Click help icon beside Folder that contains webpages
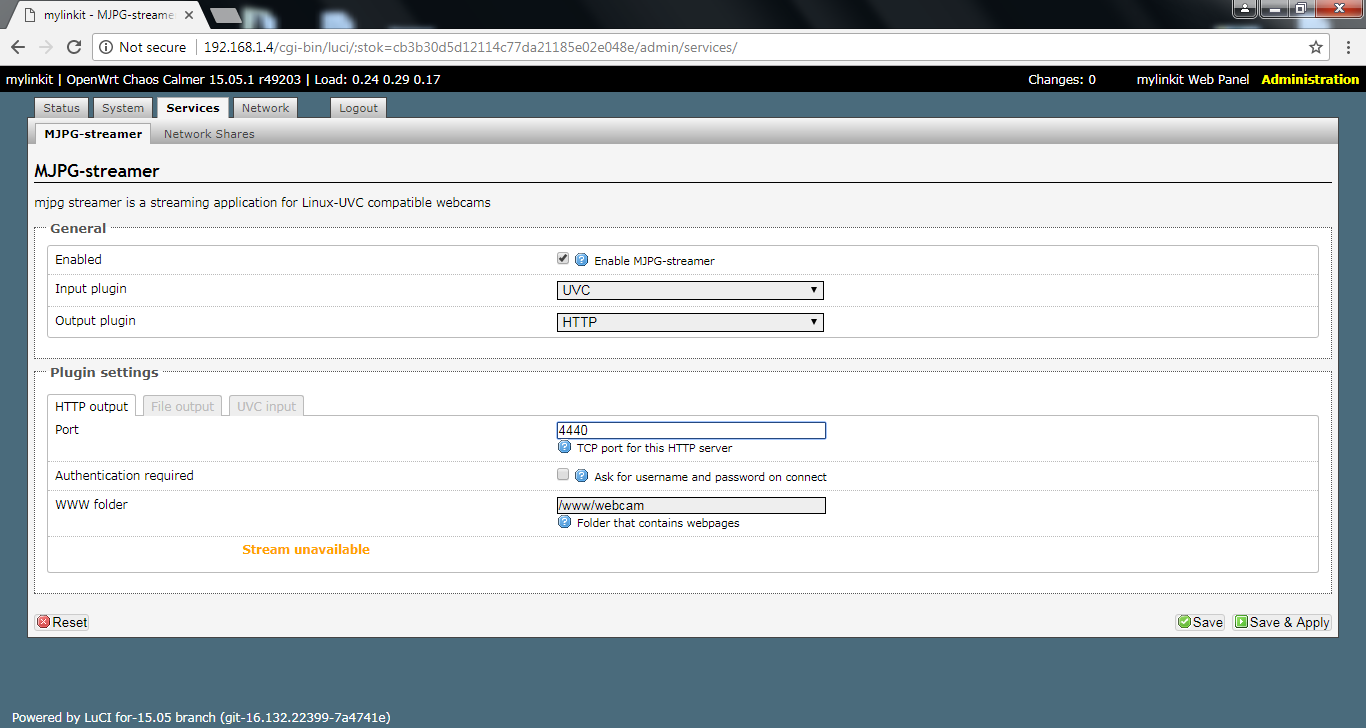 (x=564, y=522)
